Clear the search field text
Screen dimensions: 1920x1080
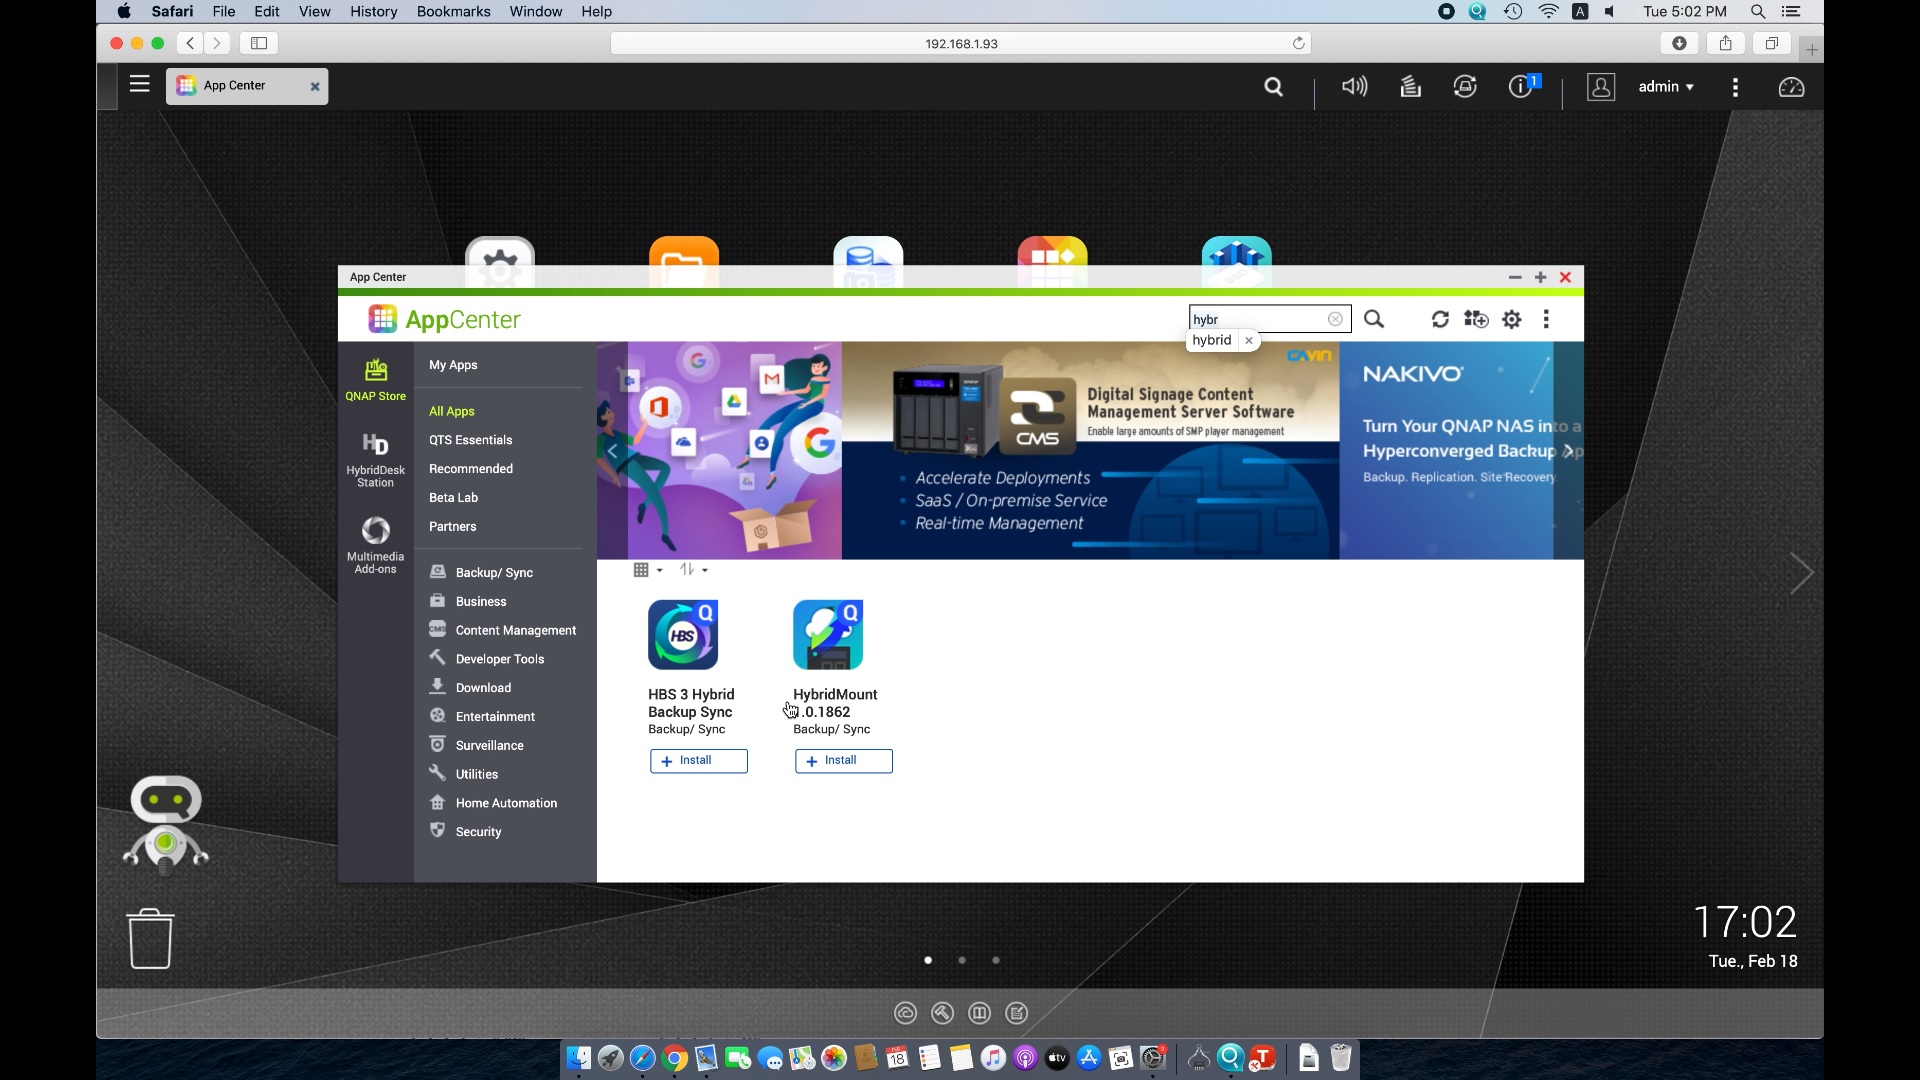pos(1335,319)
